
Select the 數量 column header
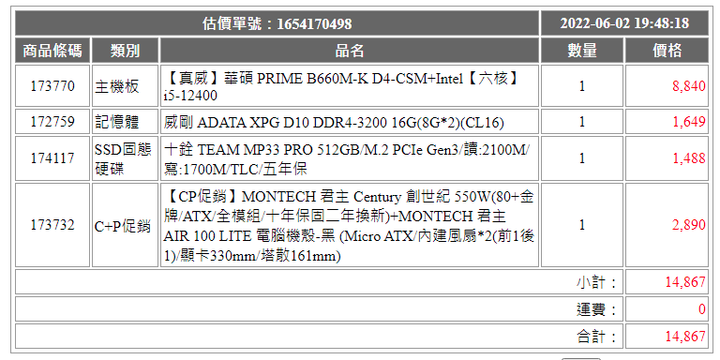(582, 51)
